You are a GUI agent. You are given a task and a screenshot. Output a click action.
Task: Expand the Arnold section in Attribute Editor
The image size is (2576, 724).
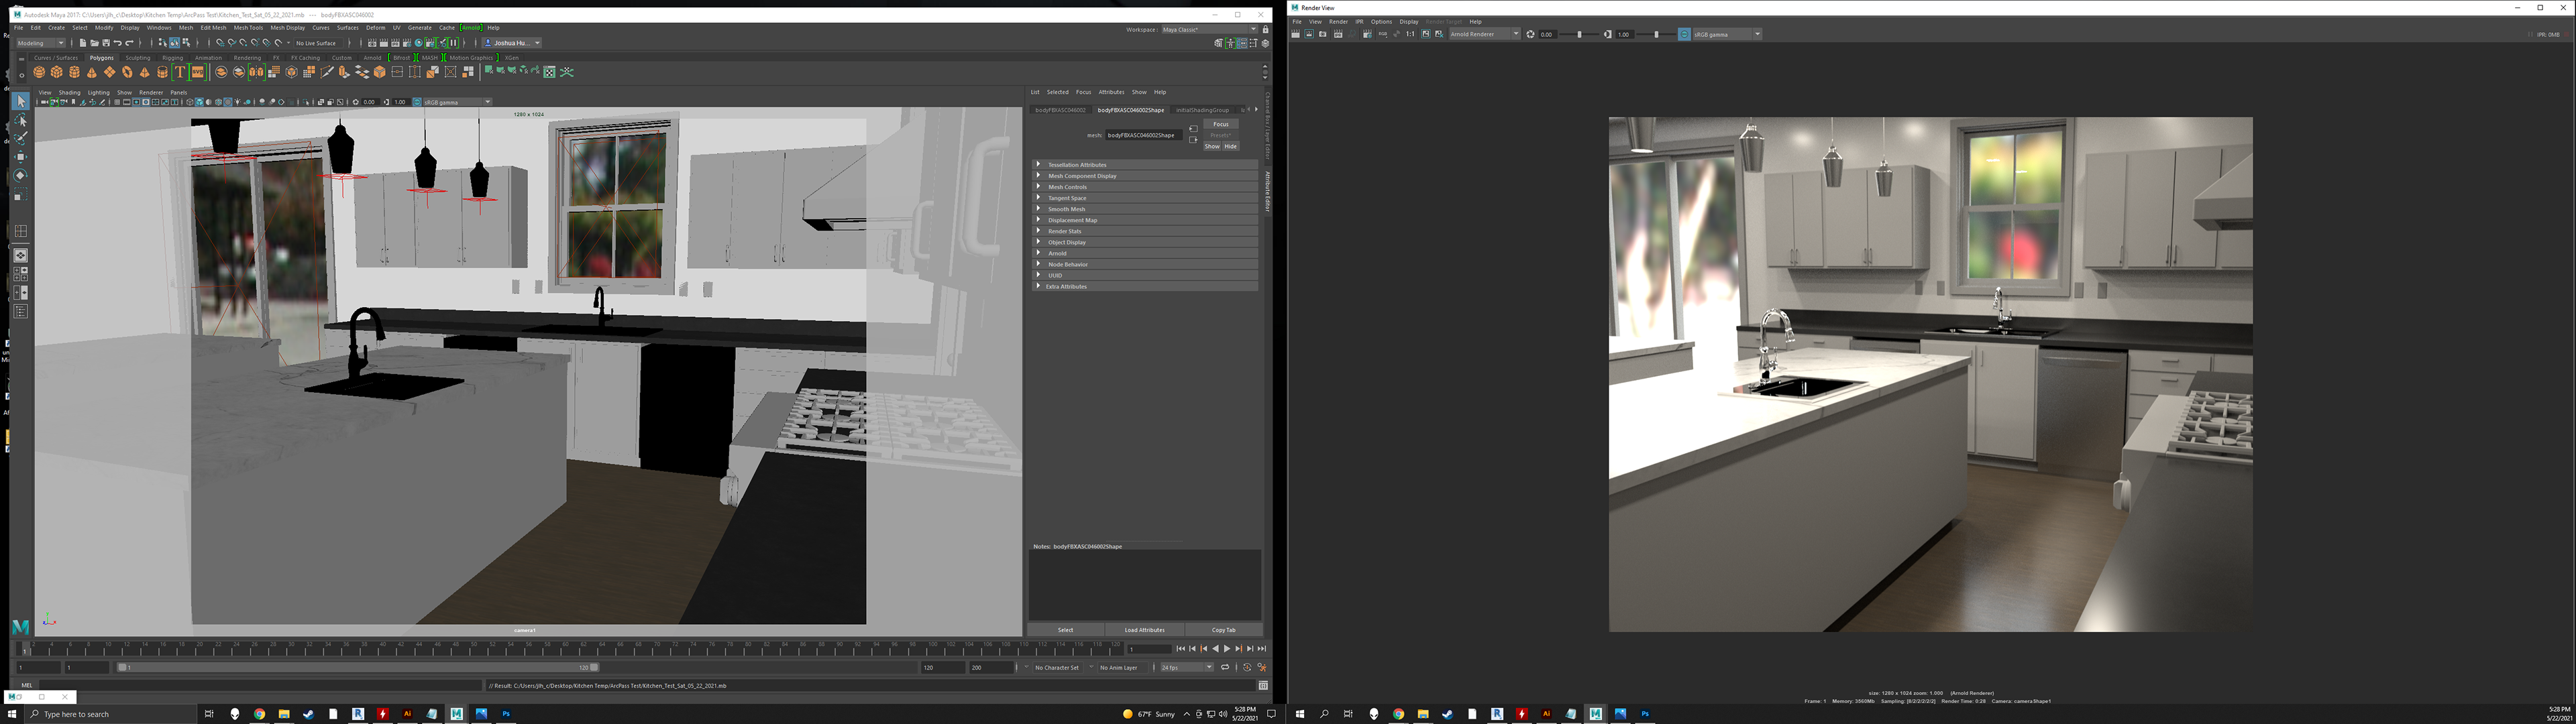tap(1057, 253)
